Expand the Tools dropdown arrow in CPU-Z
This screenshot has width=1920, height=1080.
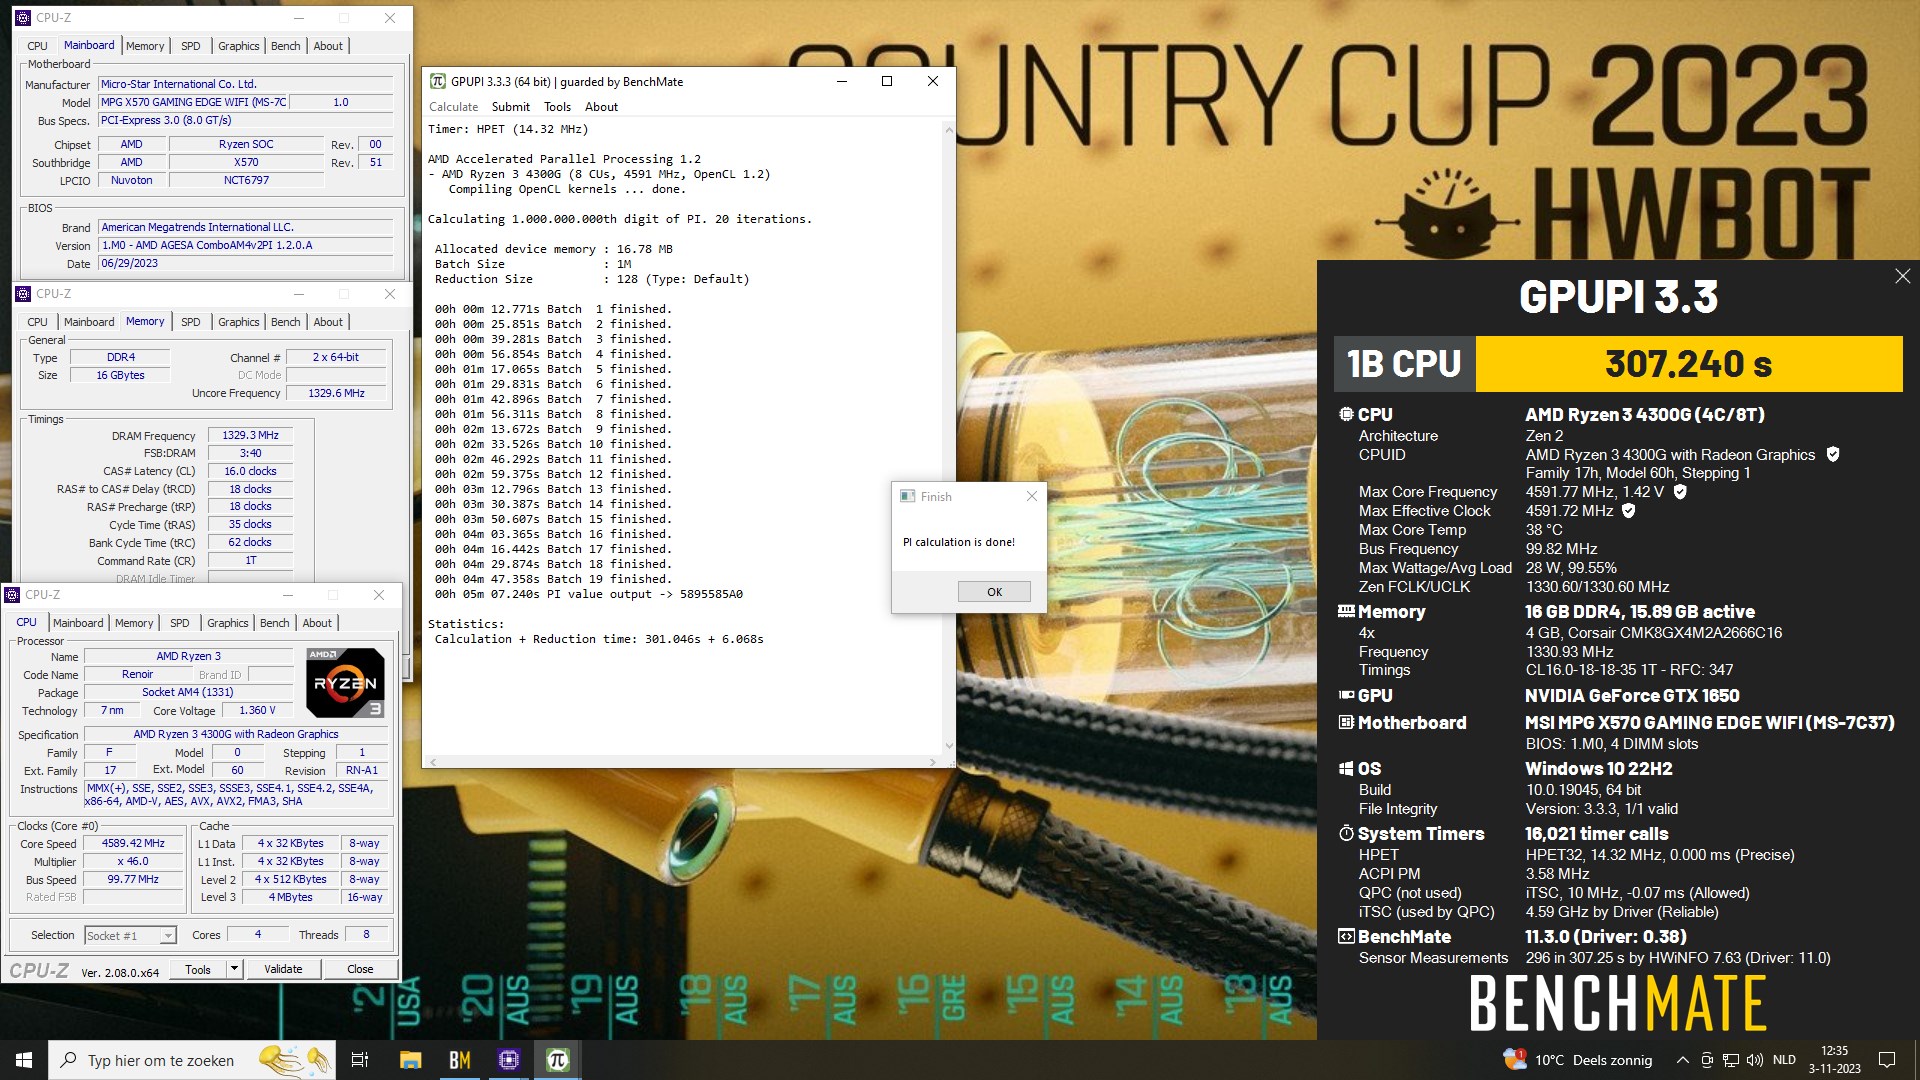click(x=234, y=969)
